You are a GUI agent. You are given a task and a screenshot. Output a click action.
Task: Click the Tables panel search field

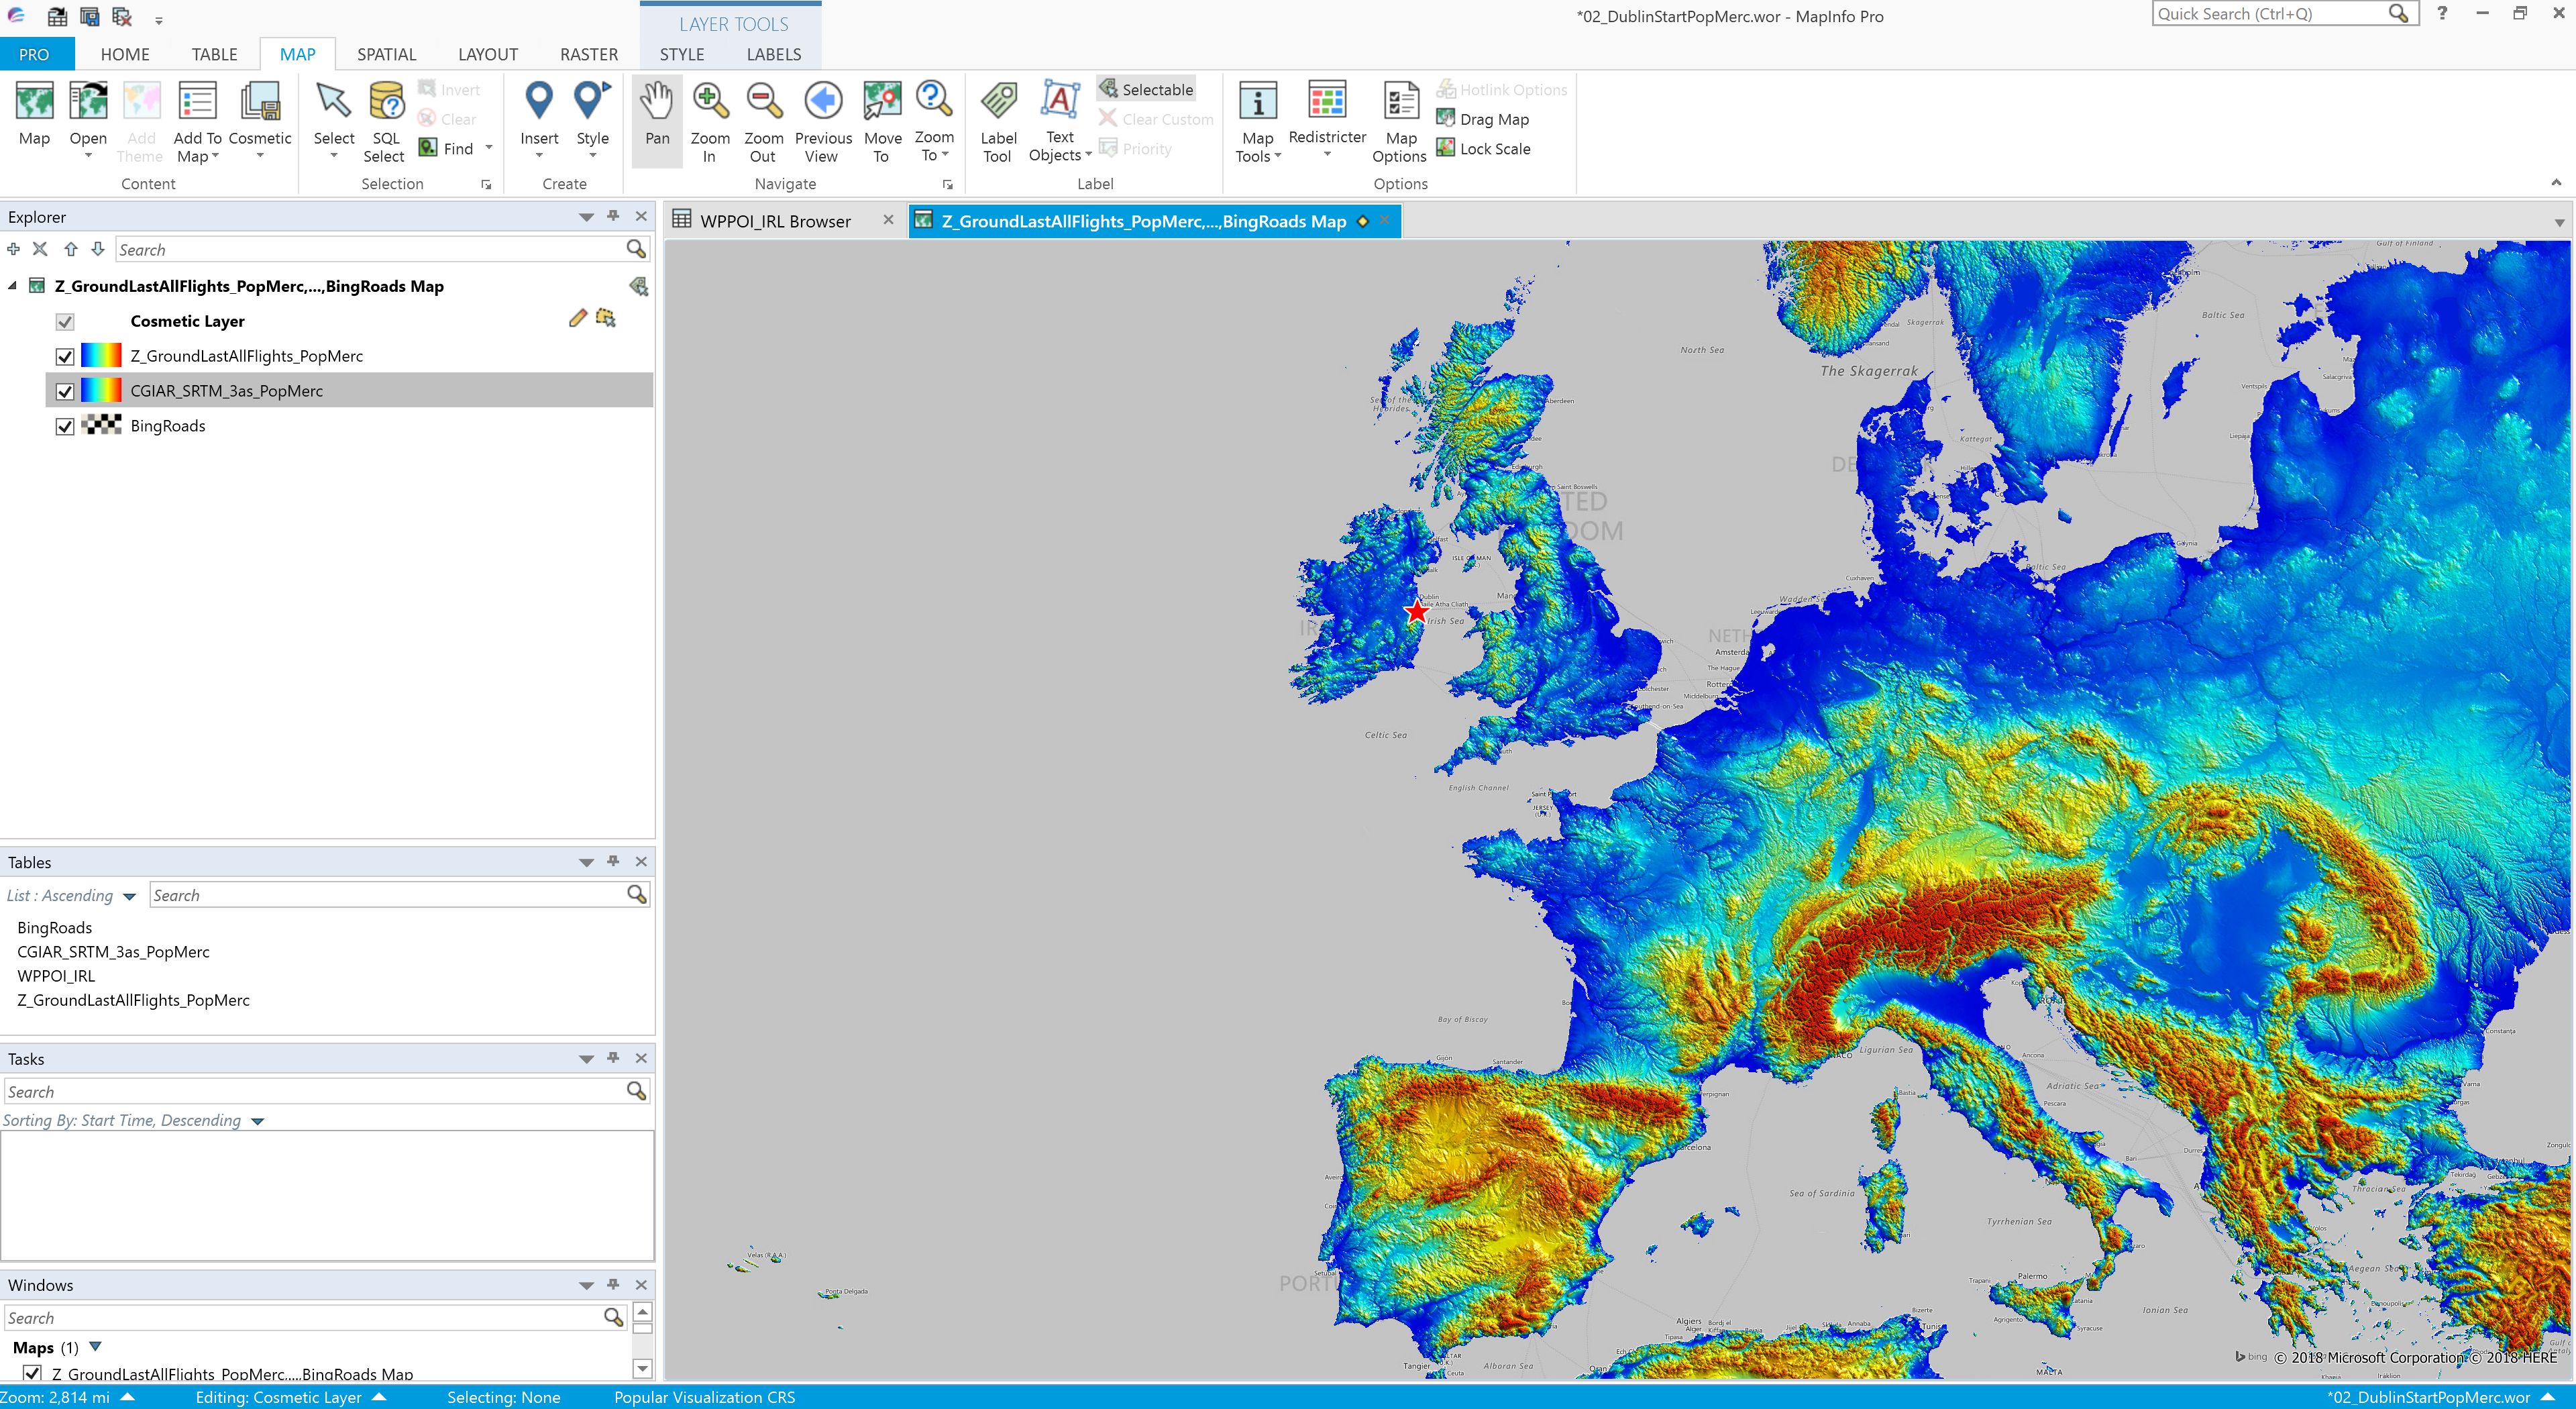point(388,895)
